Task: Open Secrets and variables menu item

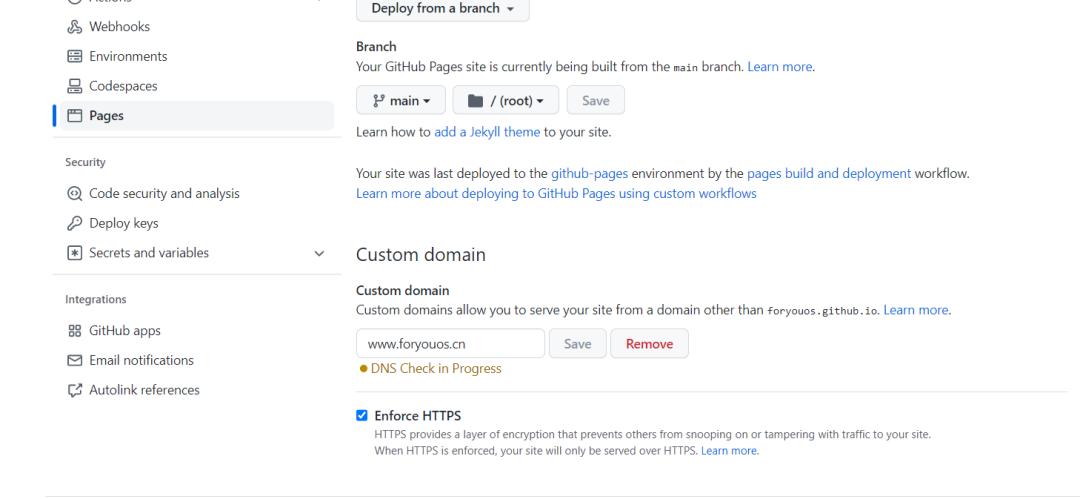Action: point(149,253)
